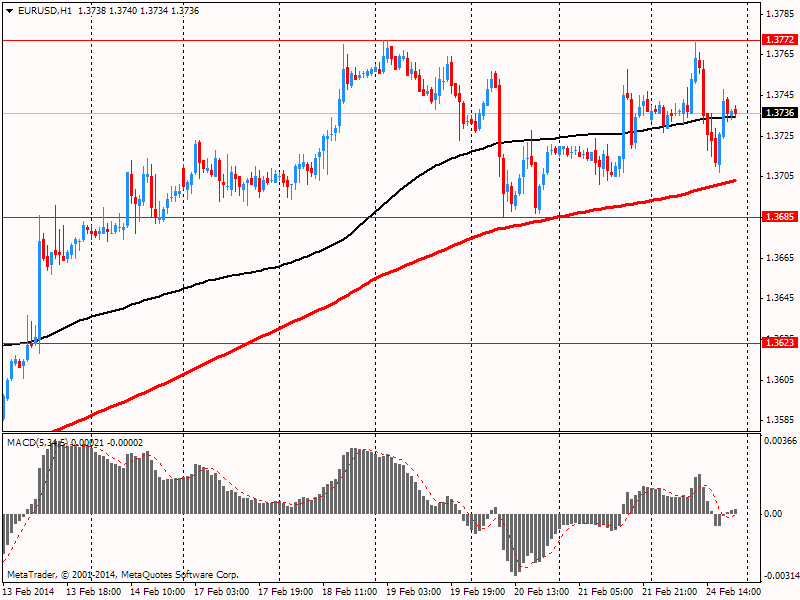Screen dimensions: 800x600
Task: Click the 13 Feb 18:00 time axis label
Action: click(x=94, y=591)
